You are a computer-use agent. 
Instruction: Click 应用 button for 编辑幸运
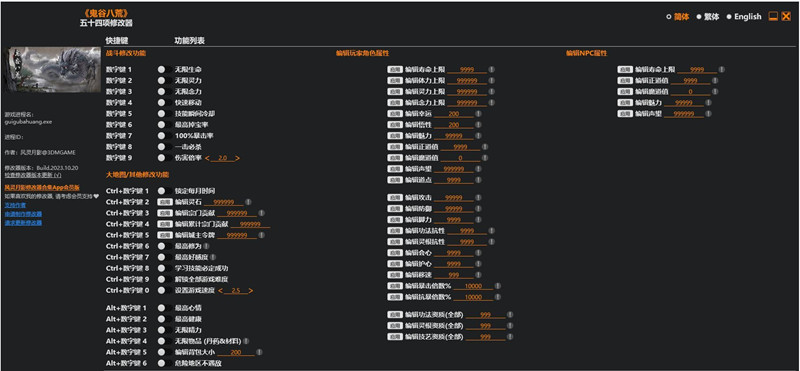[x=395, y=114]
